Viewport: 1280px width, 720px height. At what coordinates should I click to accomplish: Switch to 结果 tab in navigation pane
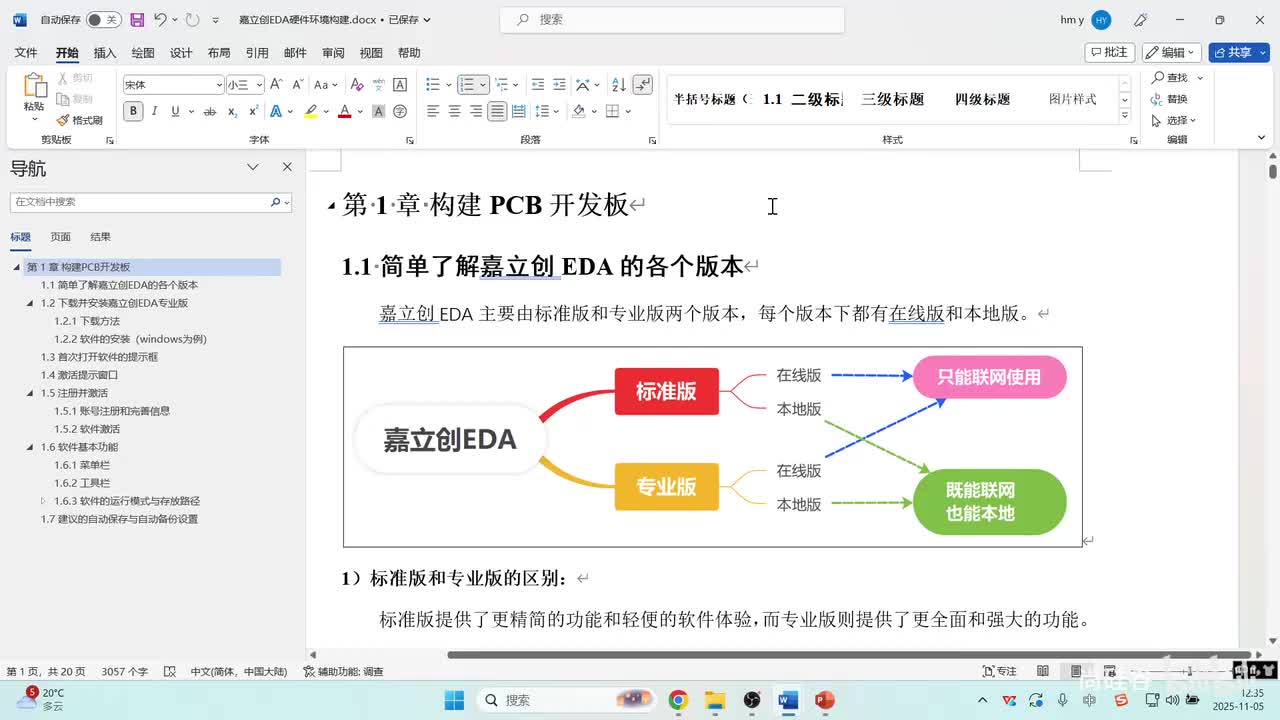click(101, 237)
